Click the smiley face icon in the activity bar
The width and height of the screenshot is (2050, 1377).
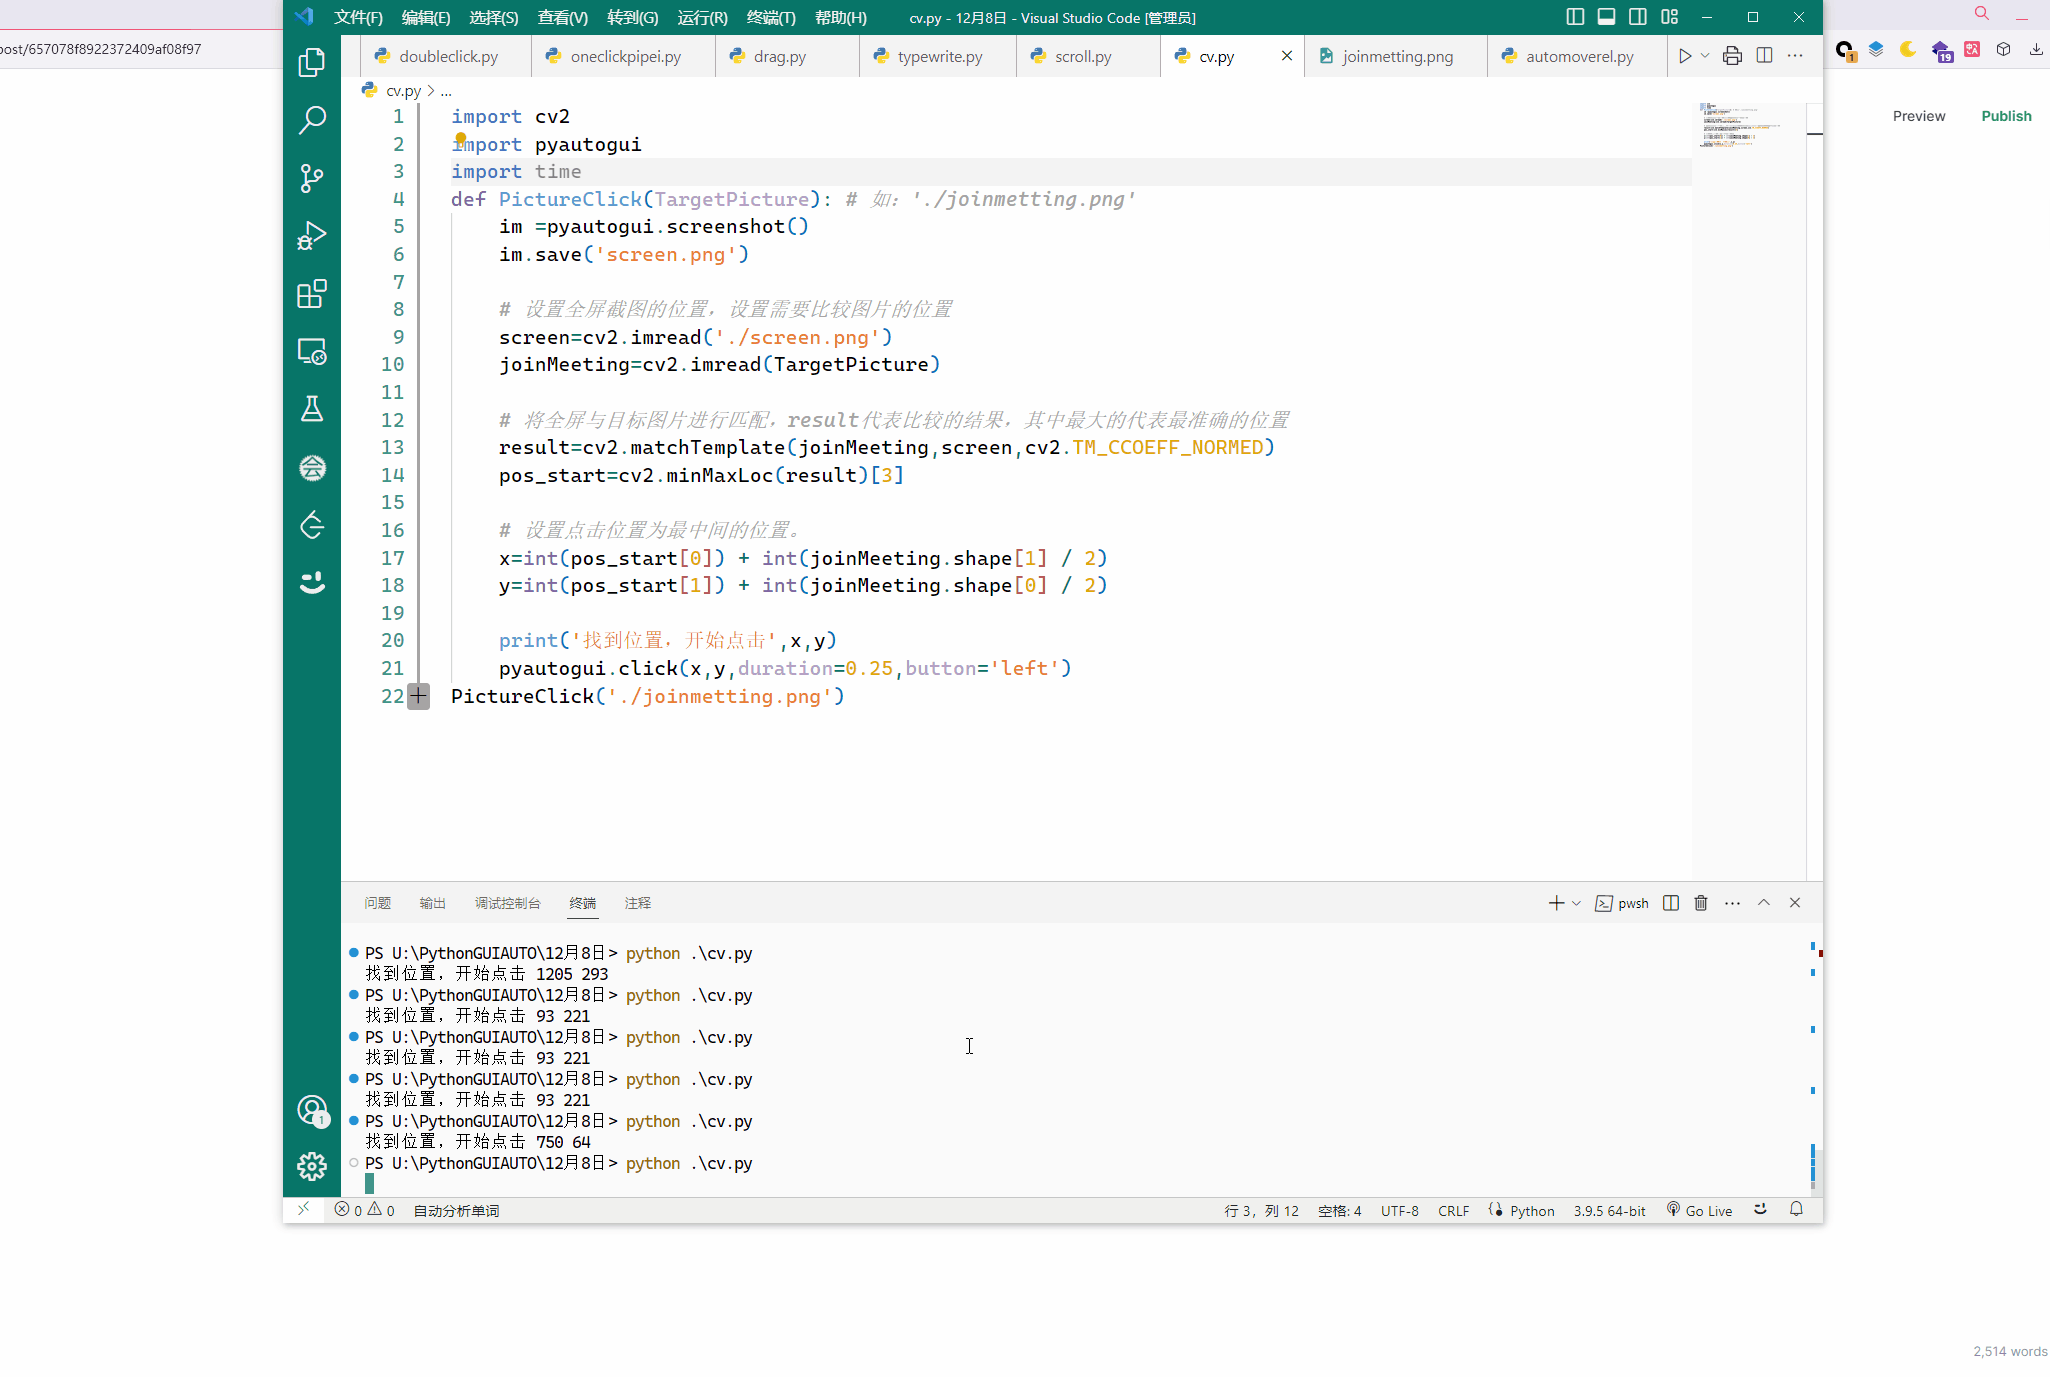coord(312,582)
